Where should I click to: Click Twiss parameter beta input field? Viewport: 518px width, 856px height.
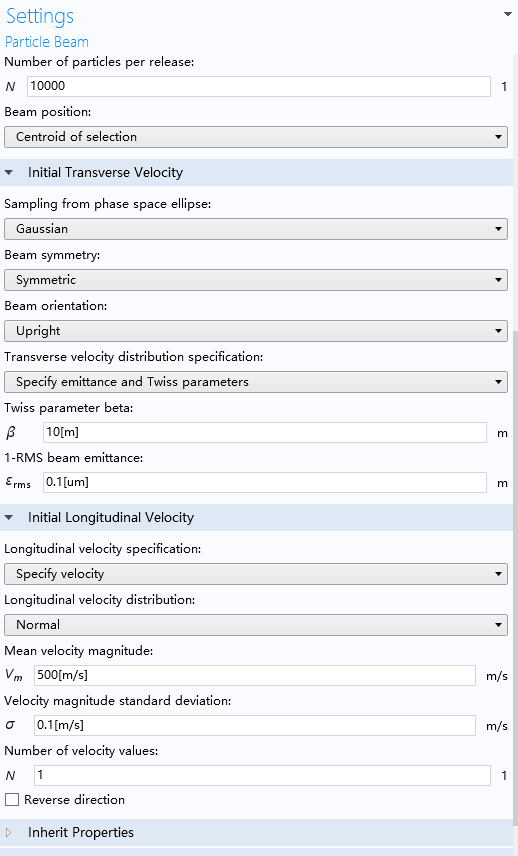point(265,432)
